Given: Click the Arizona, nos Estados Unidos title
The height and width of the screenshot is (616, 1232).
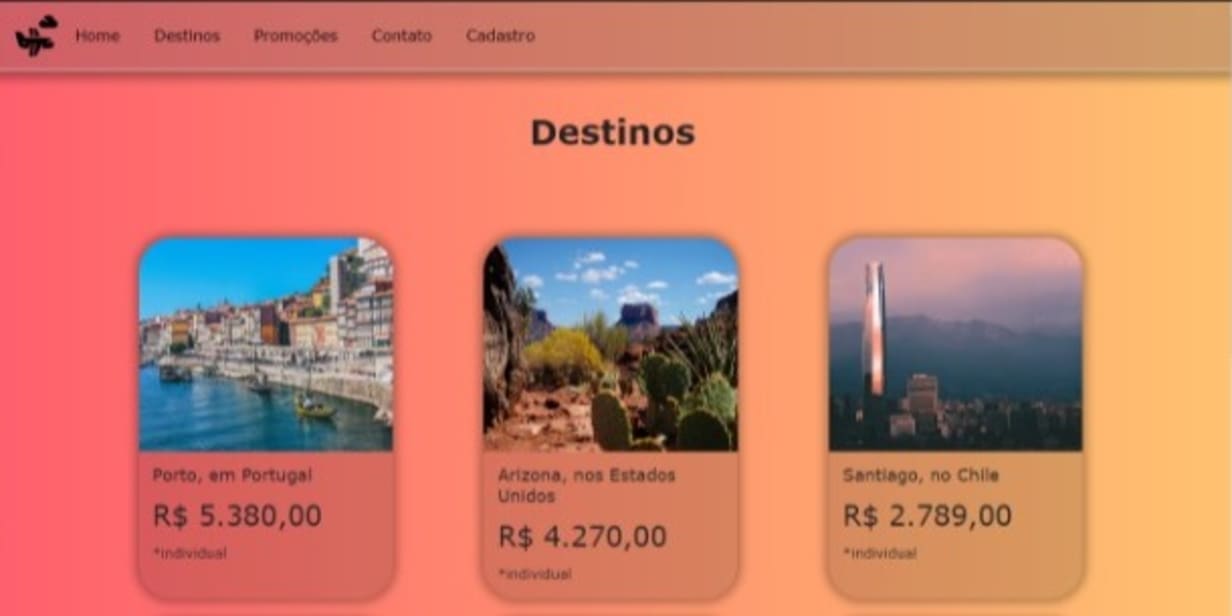Looking at the screenshot, I should click(x=587, y=485).
